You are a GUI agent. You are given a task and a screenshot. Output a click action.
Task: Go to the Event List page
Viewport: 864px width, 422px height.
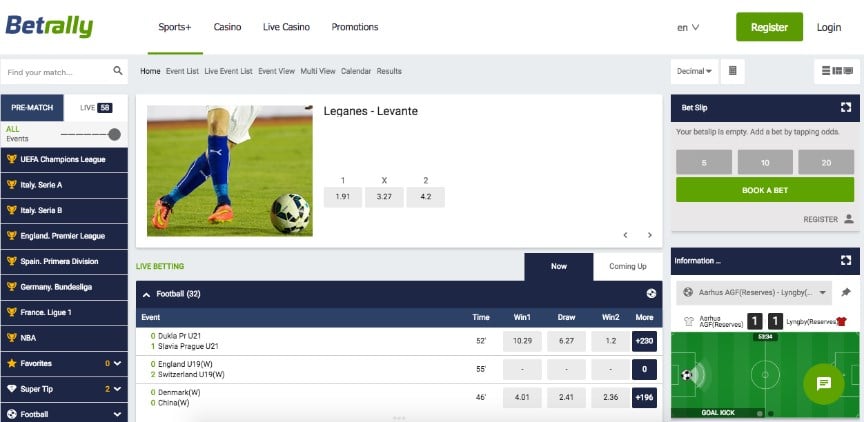point(182,71)
